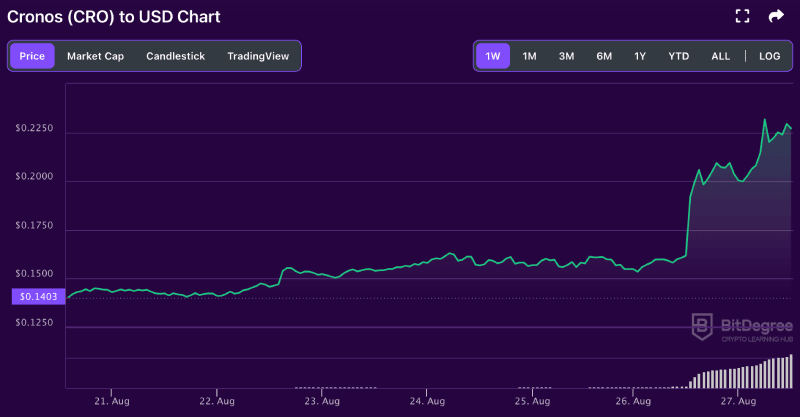Show year-to-date with YTD
The height and width of the screenshot is (417, 800).
click(x=679, y=56)
